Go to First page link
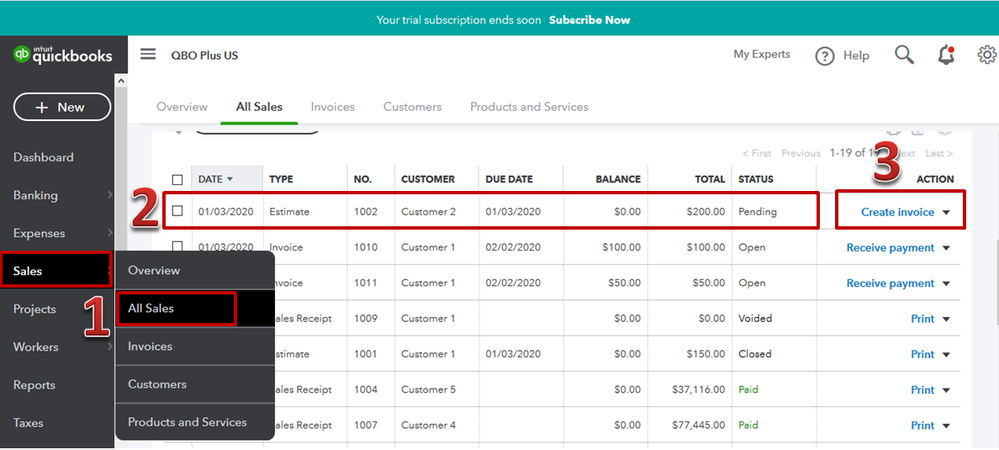The height and width of the screenshot is (450, 999). point(756,154)
